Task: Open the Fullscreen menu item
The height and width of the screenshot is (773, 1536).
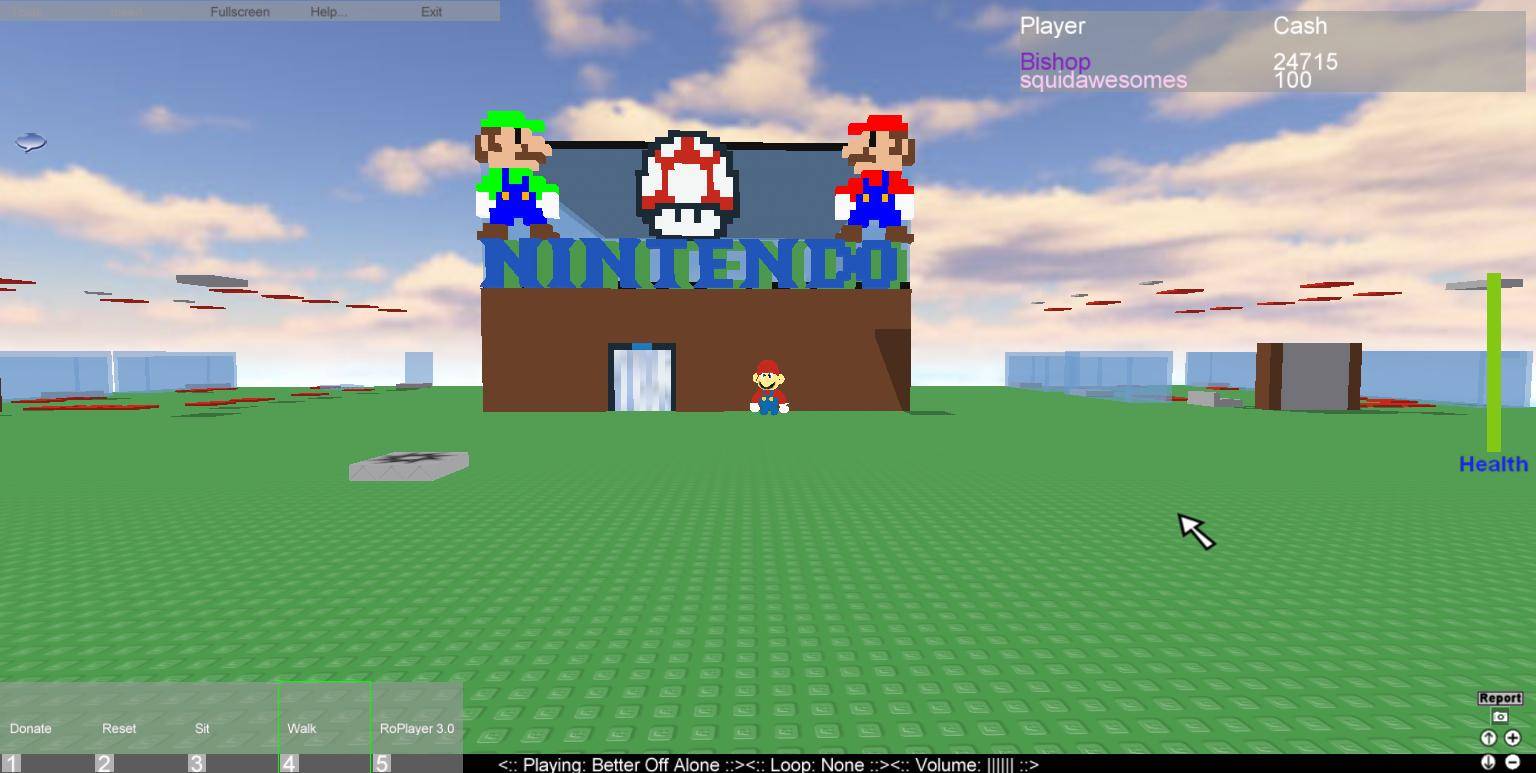Action: [240, 12]
